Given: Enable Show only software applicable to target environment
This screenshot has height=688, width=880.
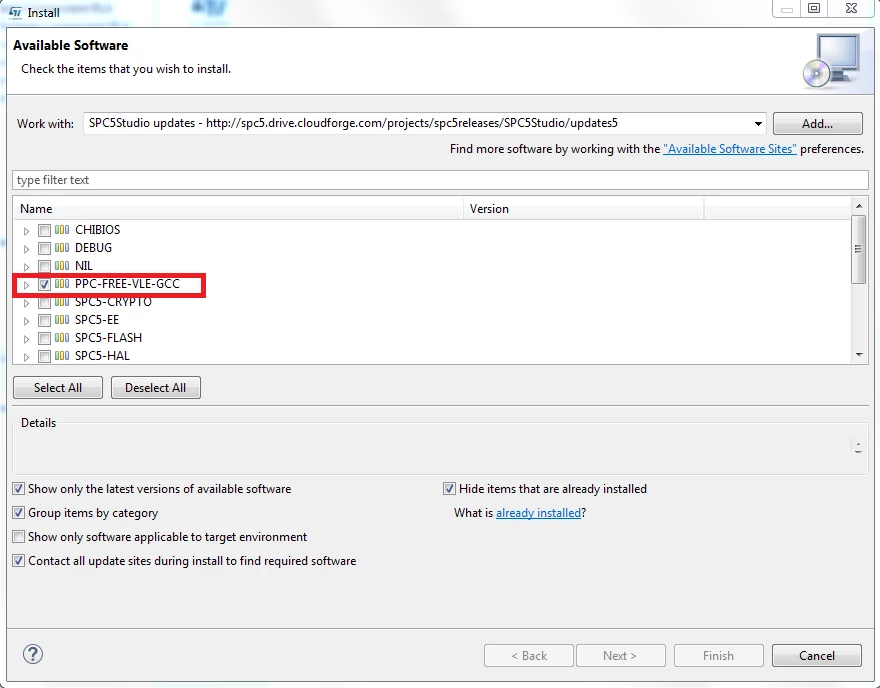Looking at the screenshot, I should (x=19, y=537).
